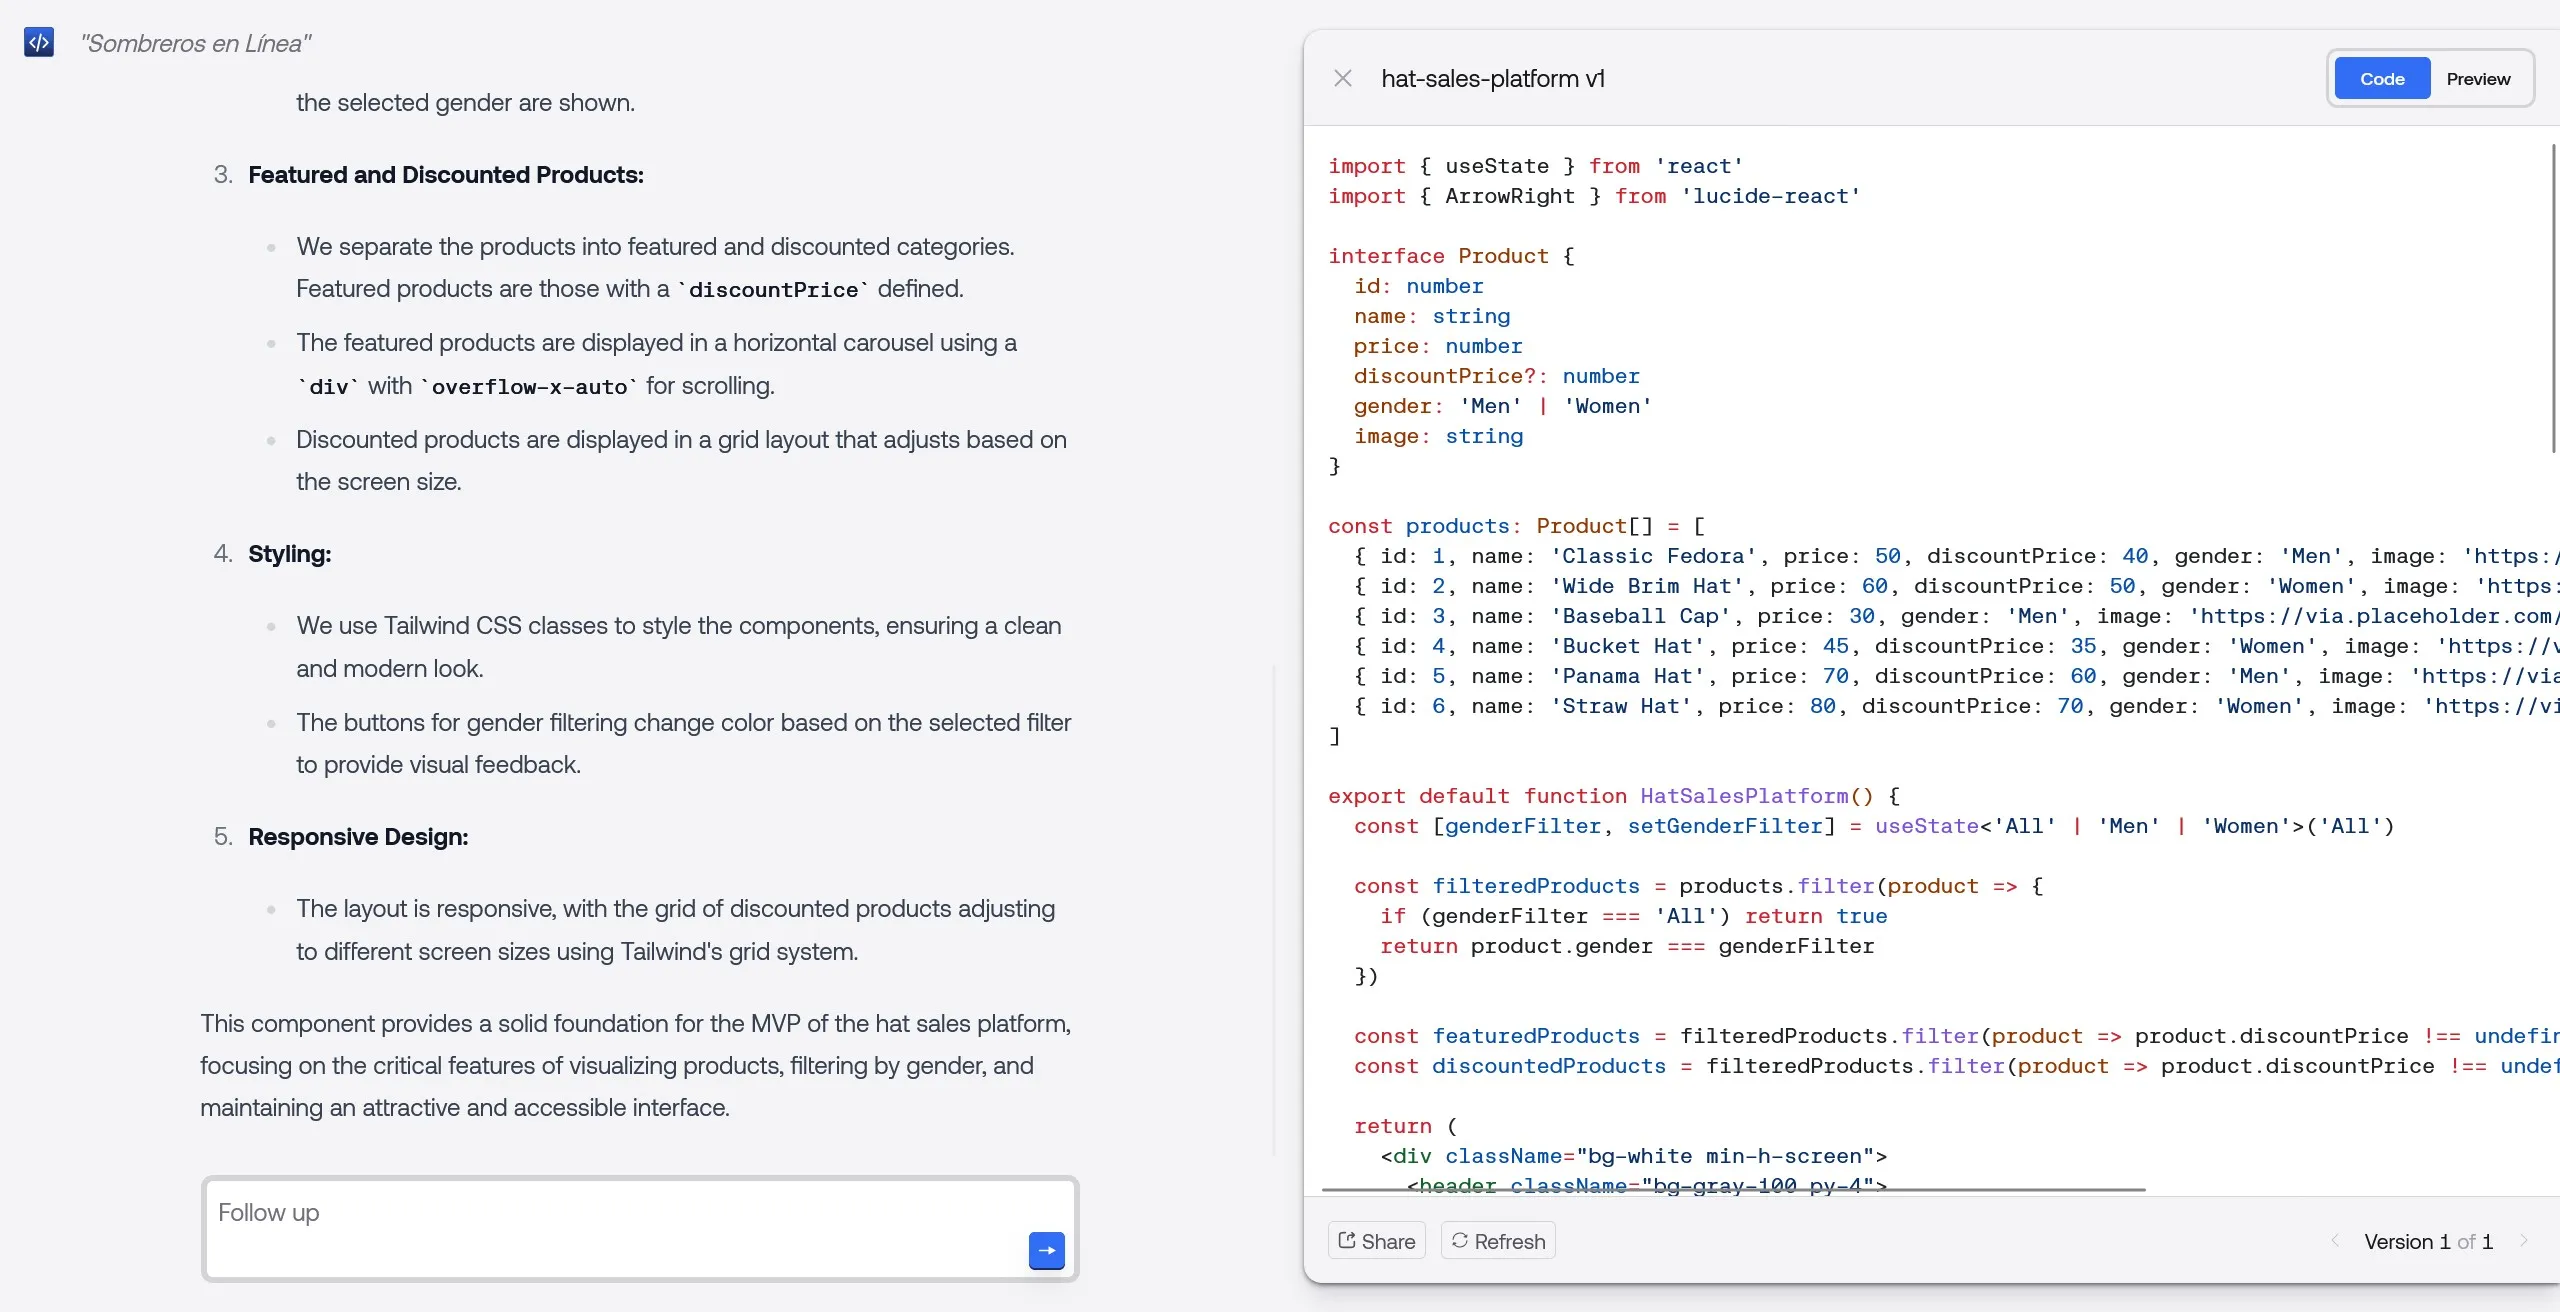This screenshot has height=1312, width=2560.
Task: Toggle back to Code view
Action: (x=2381, y=78)
